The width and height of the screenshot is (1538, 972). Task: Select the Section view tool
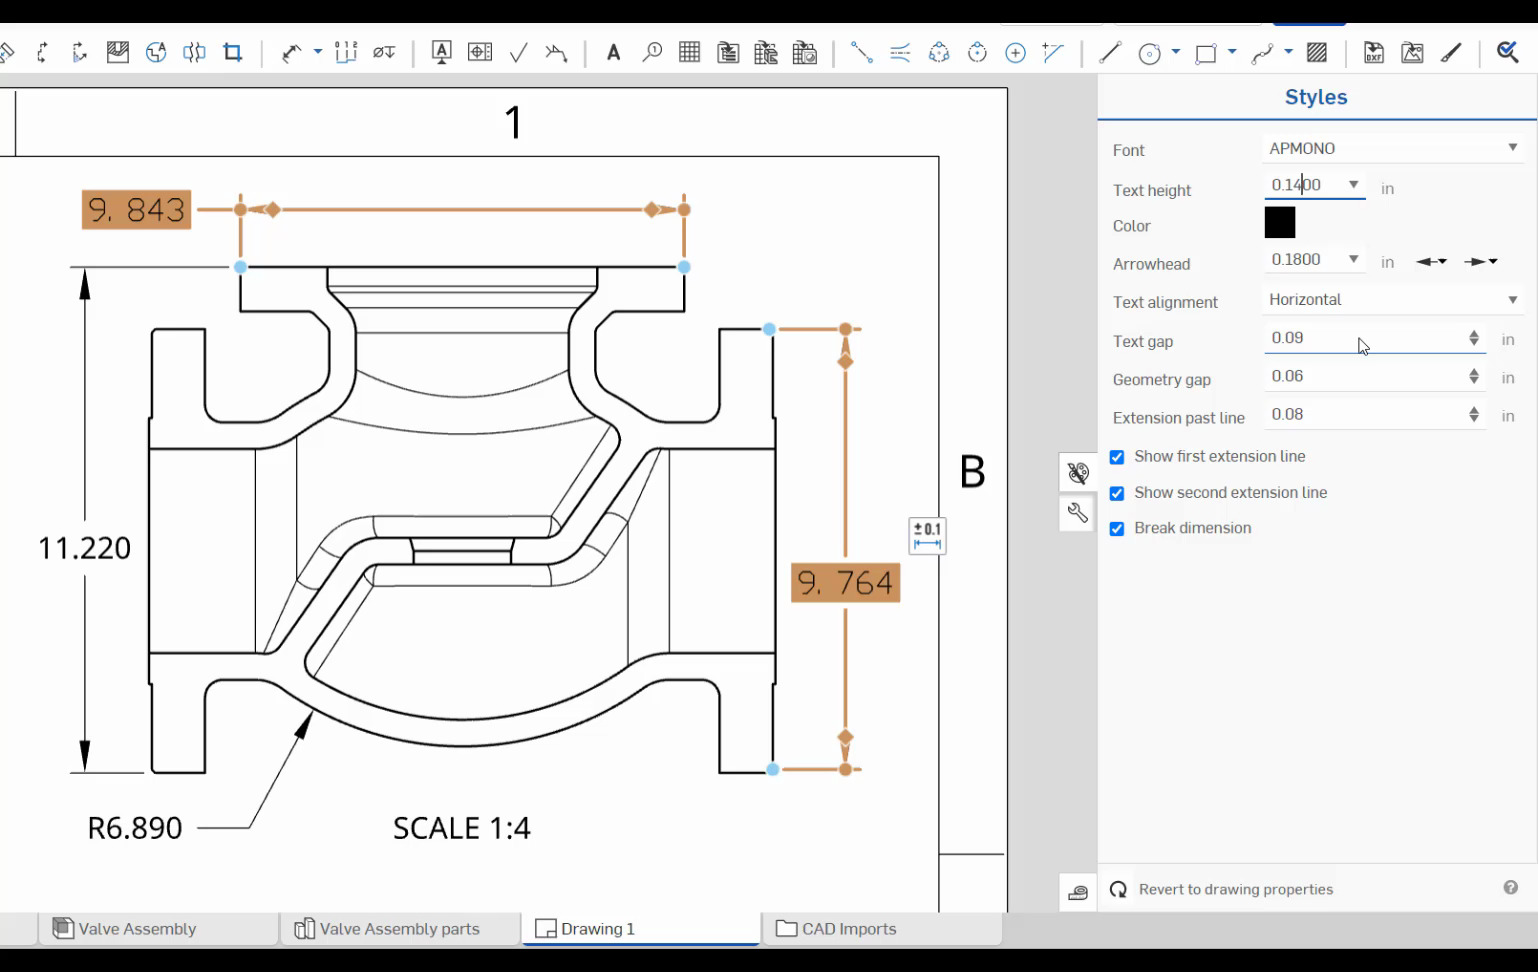click(x=42, y=53)
